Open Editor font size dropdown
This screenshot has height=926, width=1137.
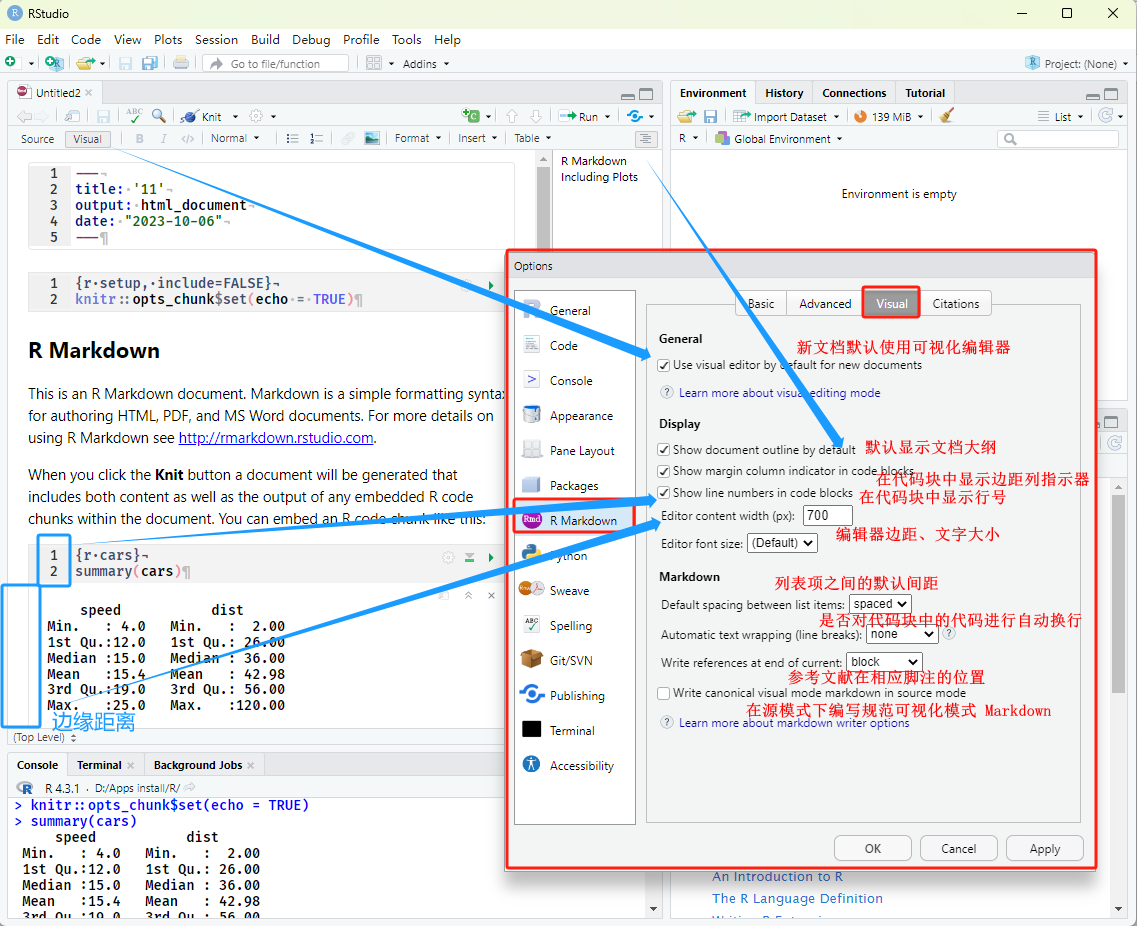coord(782,542)
